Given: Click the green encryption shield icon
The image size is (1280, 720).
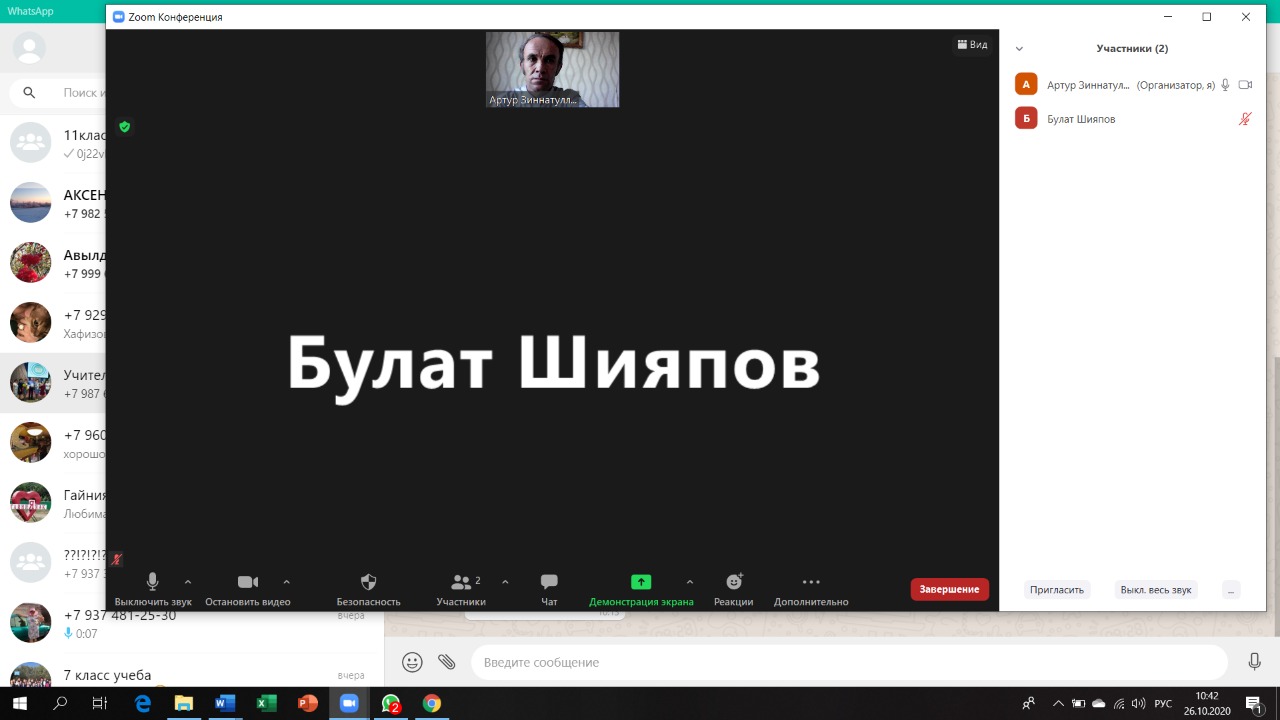Looking at the screenshot, I should pos(125,127).
